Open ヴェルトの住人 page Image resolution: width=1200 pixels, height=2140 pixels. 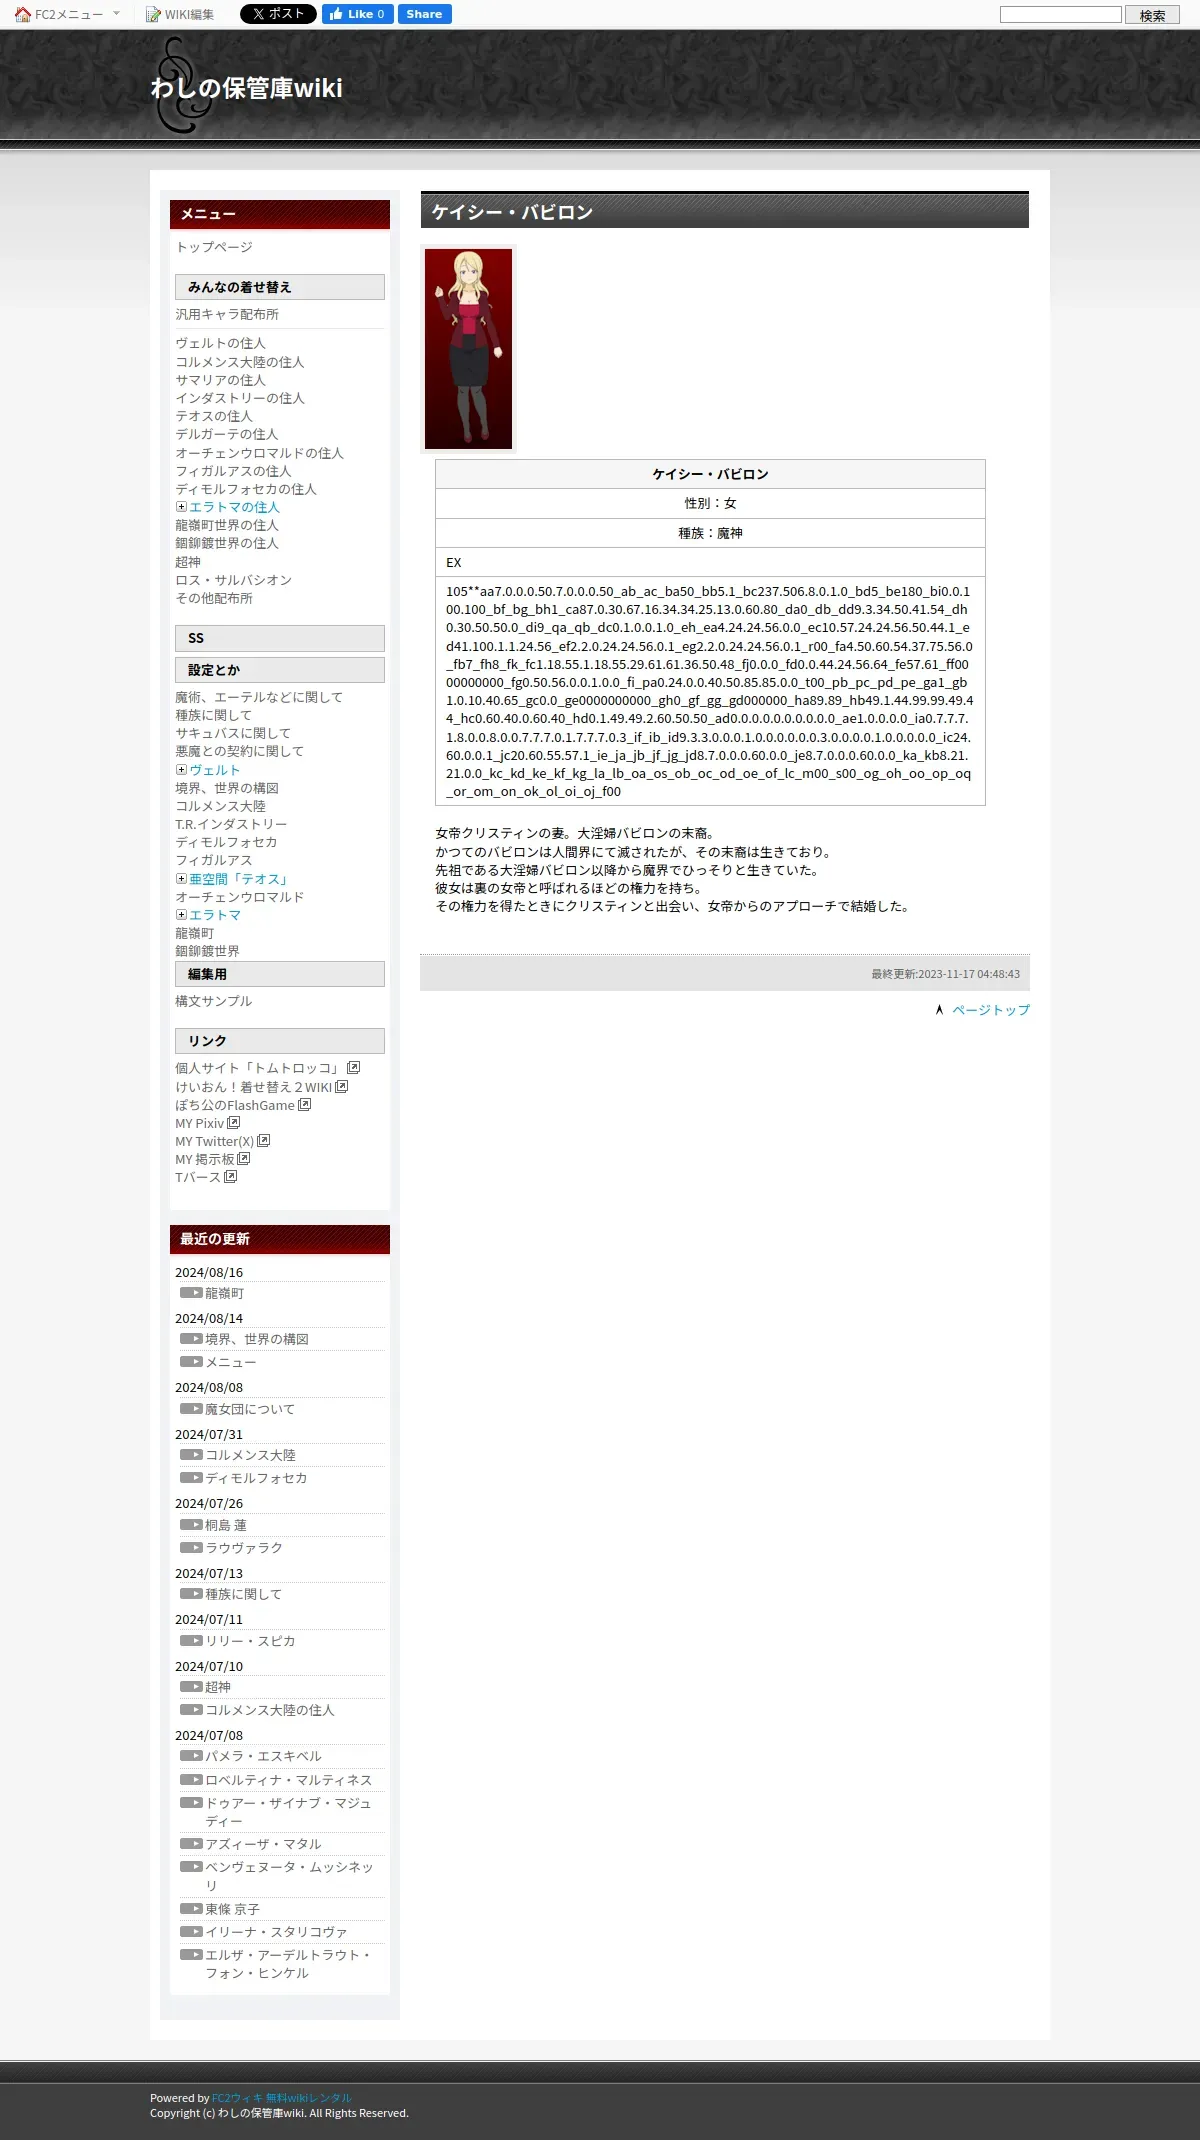[220, 343]
